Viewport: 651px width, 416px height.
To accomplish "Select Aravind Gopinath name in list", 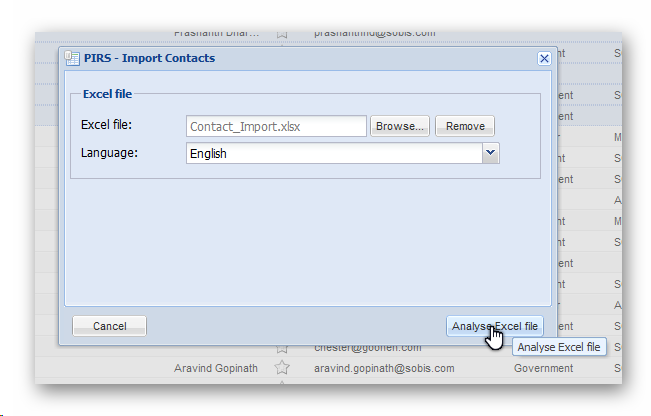I will (x=216, y=368).
